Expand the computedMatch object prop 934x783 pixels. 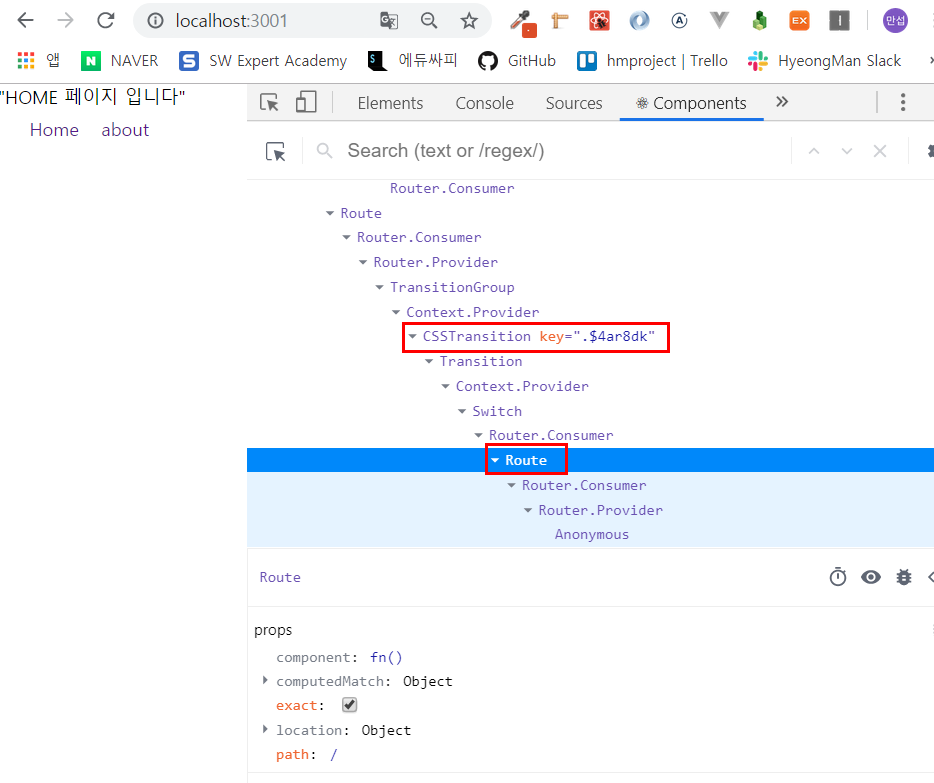[265, 680]
